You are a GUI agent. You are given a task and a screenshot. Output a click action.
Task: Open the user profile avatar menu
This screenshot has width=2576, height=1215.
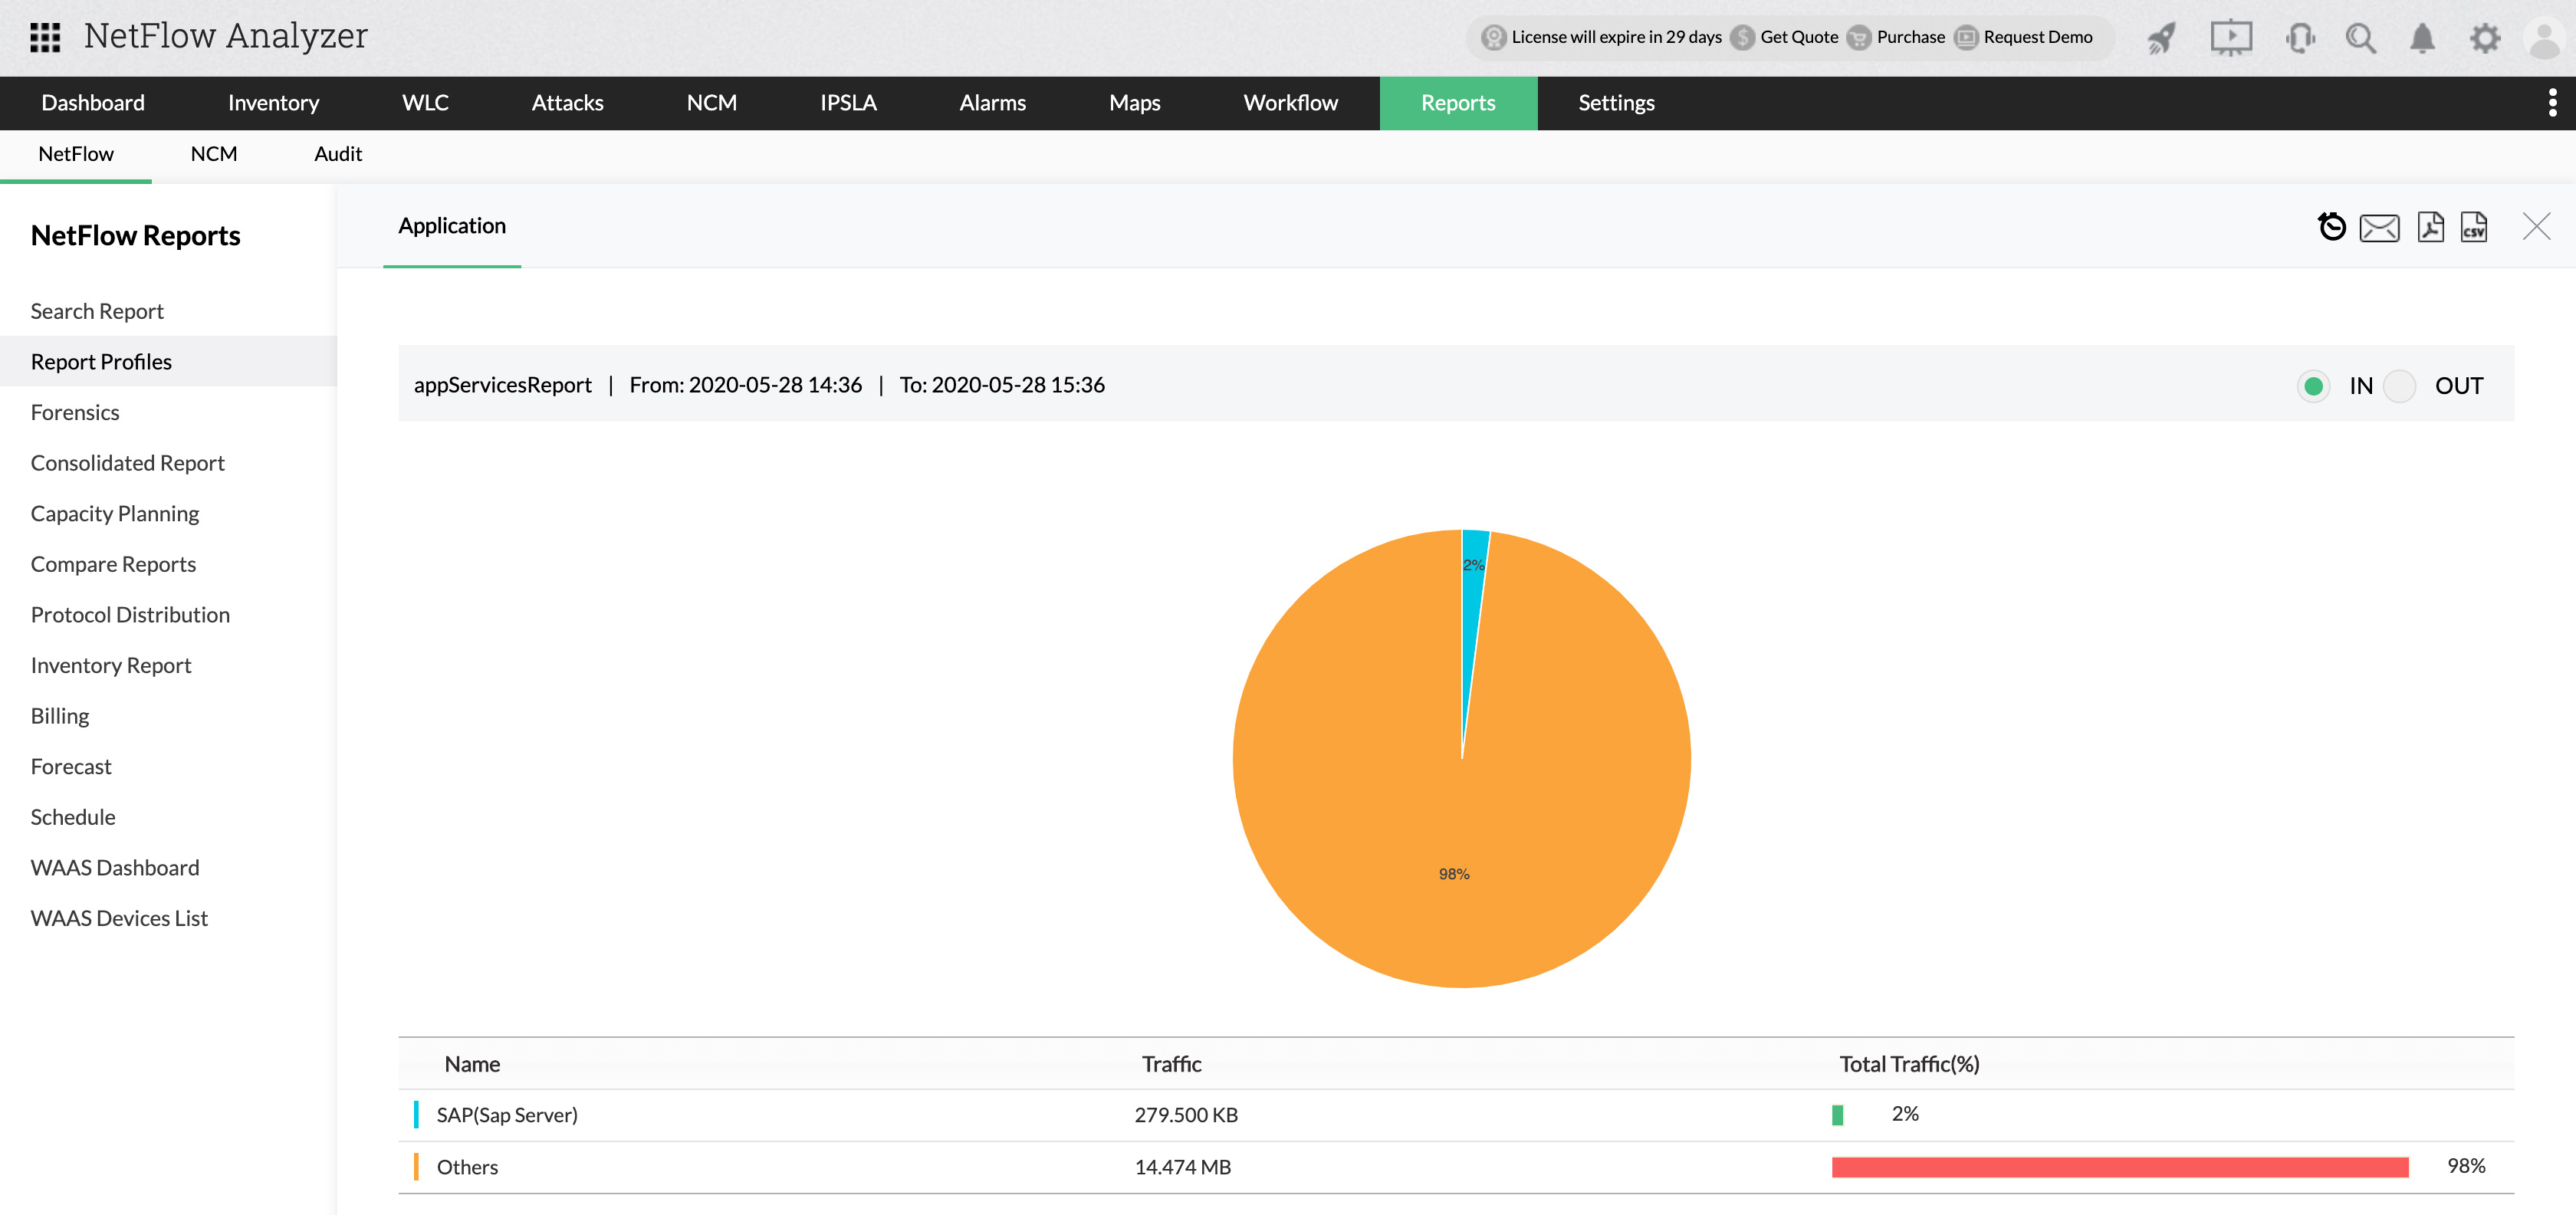(x=2544, y=38)
